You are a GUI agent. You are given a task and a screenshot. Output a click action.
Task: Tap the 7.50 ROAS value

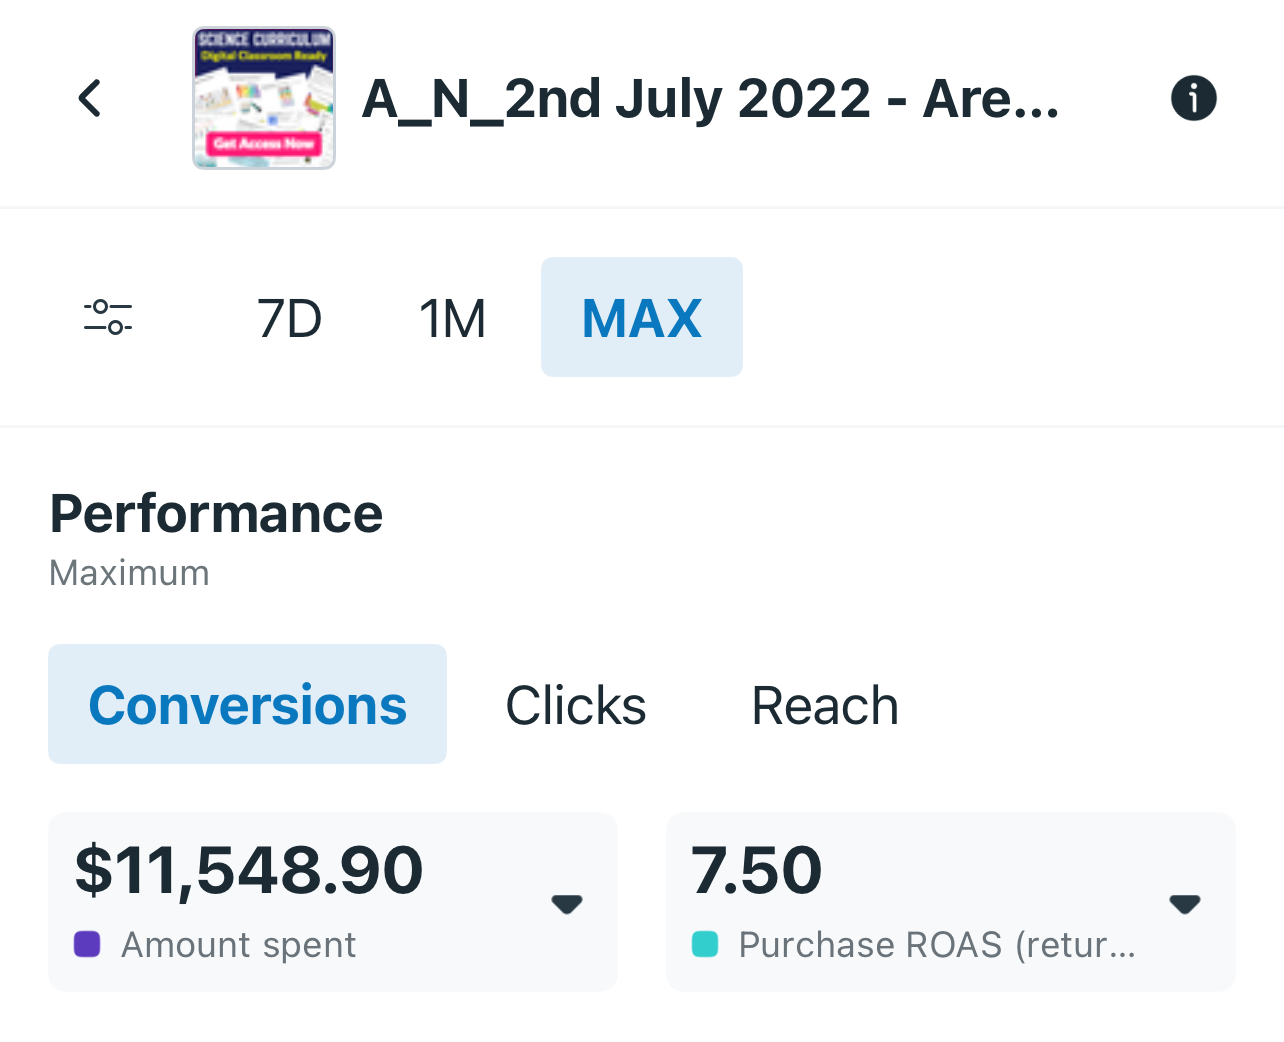tap(756, 869)
